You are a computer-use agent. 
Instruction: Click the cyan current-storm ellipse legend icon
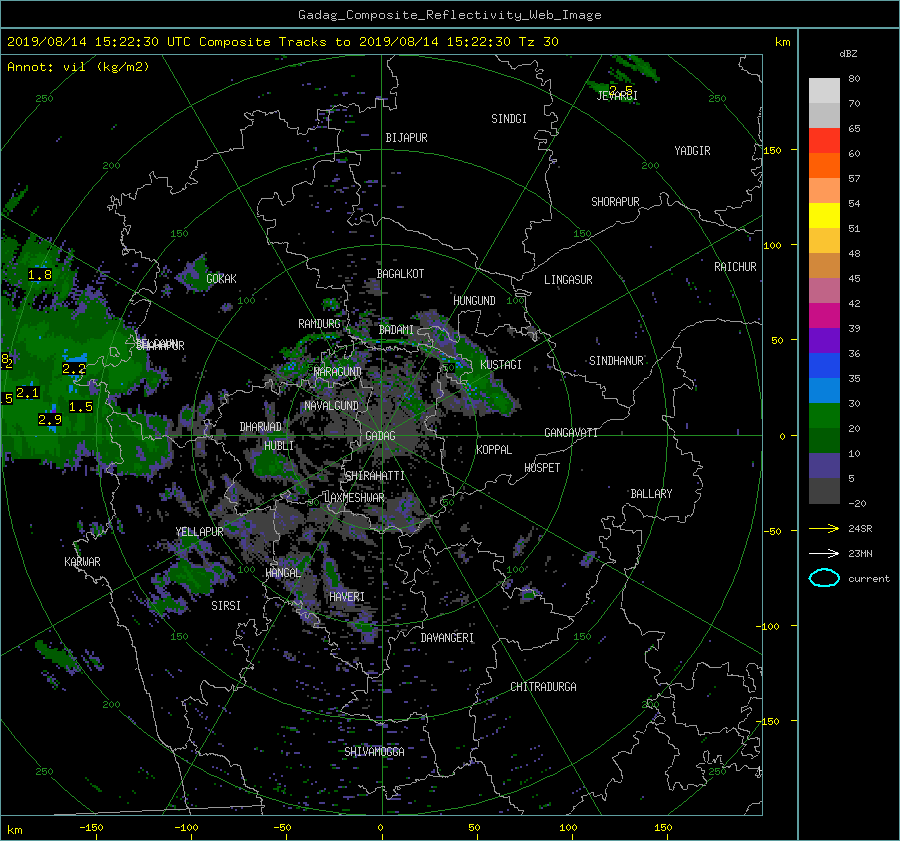824,578
